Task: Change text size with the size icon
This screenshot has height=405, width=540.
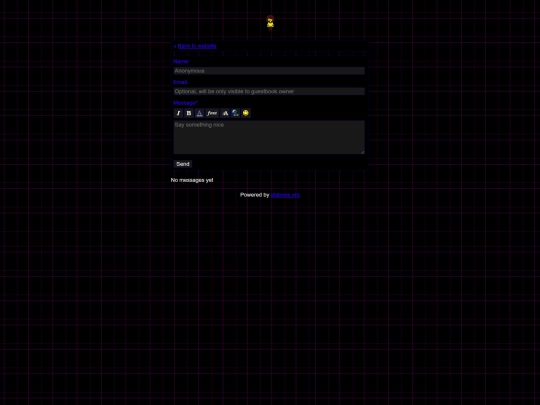Action: coord(225,113)
